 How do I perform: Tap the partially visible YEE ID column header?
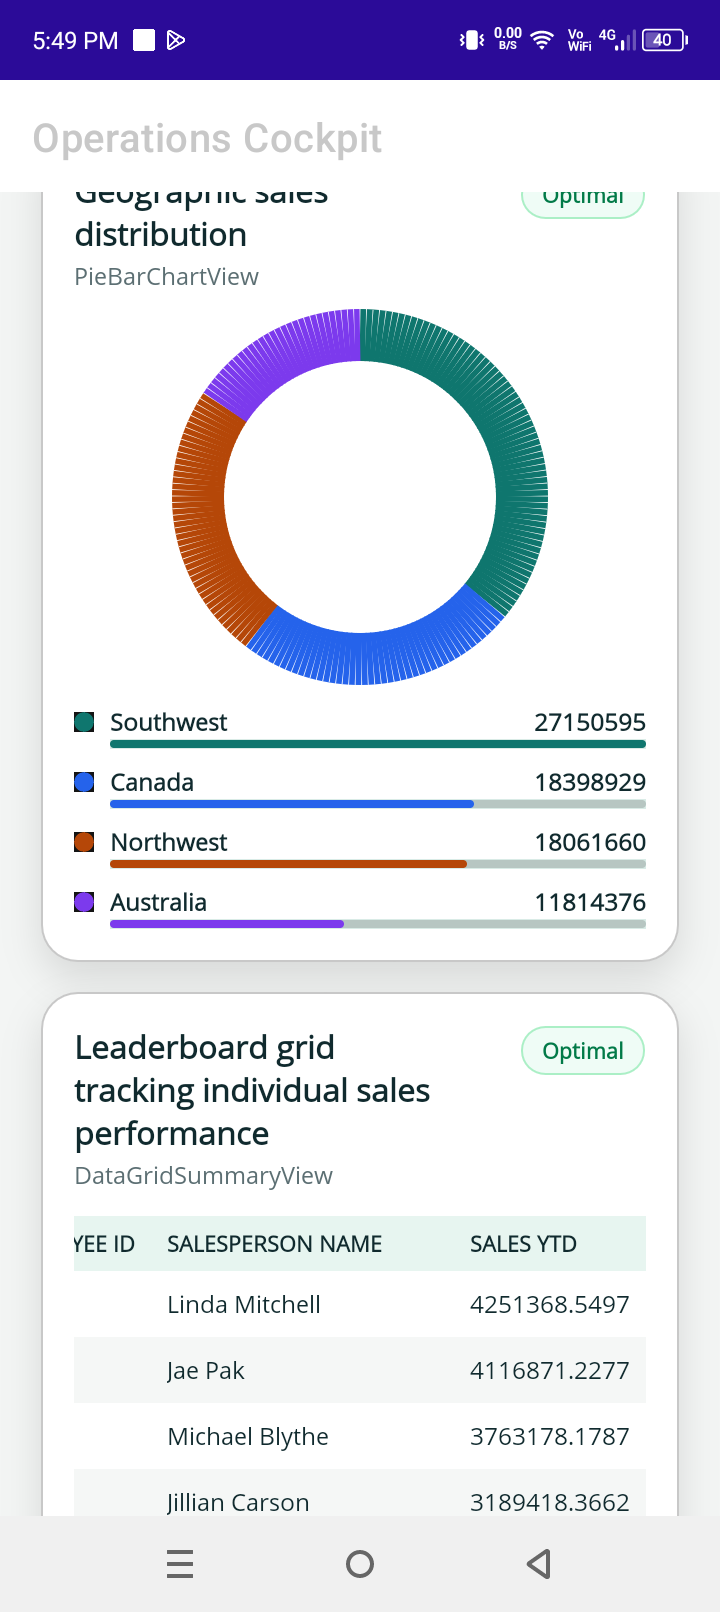pyautogui.click(x=104, y=1244)
